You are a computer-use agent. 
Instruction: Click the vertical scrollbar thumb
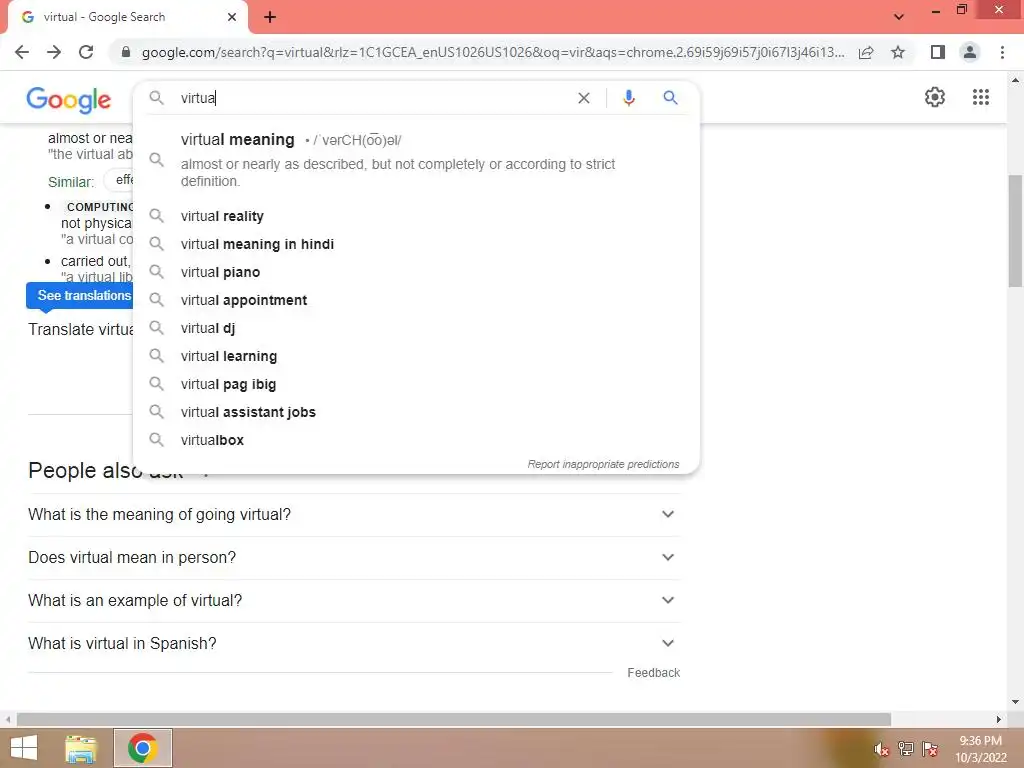[1014, 231]
